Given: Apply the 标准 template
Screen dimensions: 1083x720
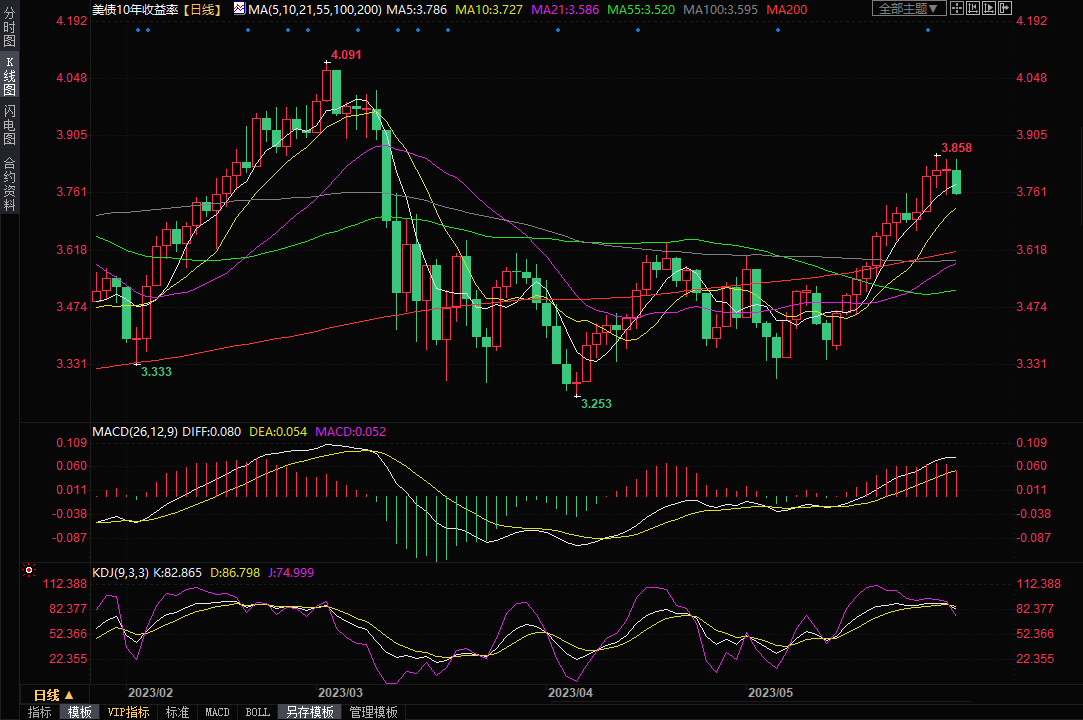Looking at the screenshot, I should click(x=177, y=712).
